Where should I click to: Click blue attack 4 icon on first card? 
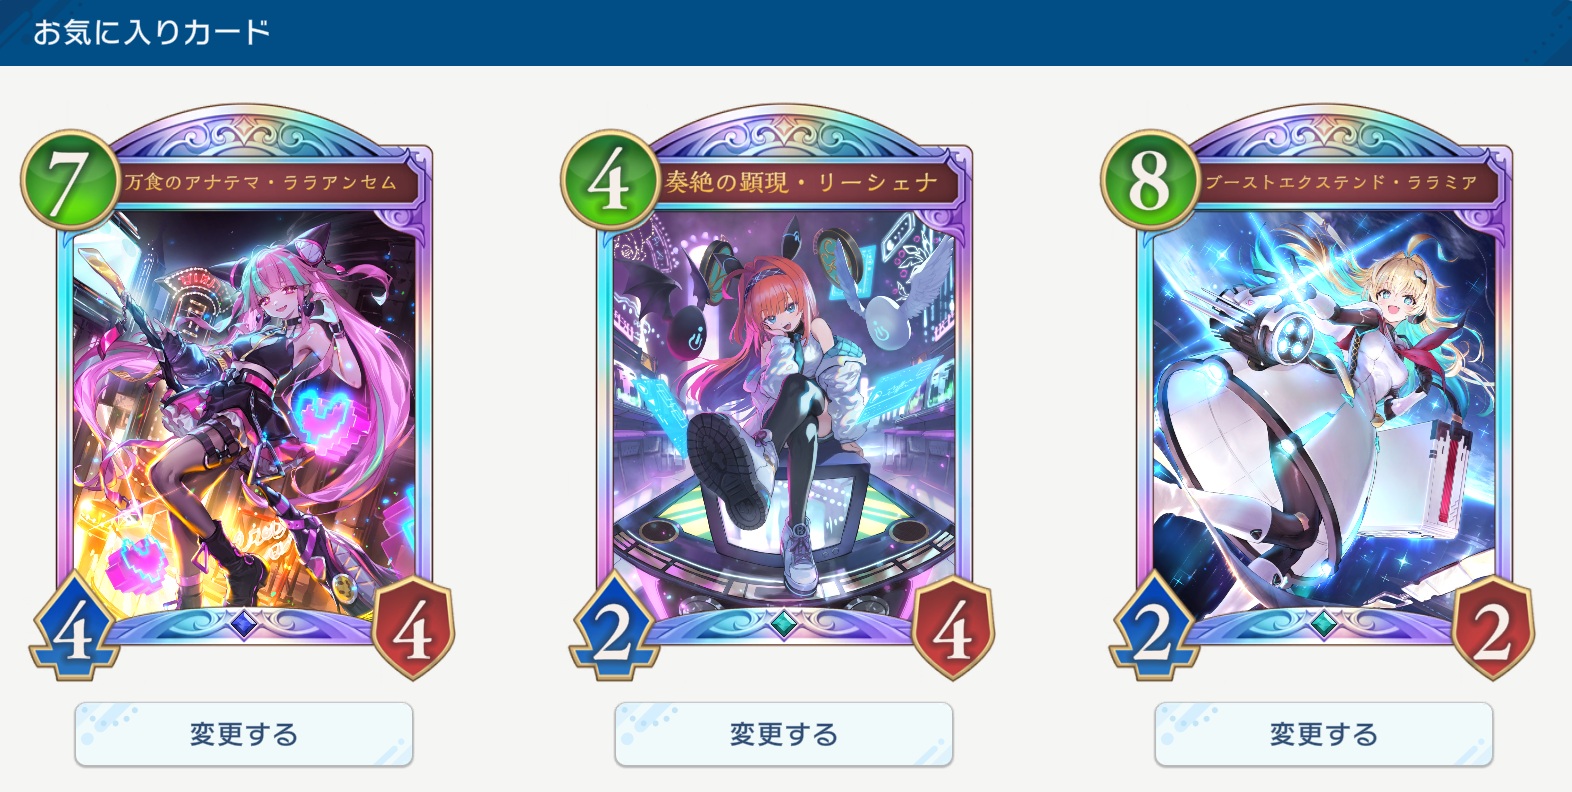pos(74,628)
